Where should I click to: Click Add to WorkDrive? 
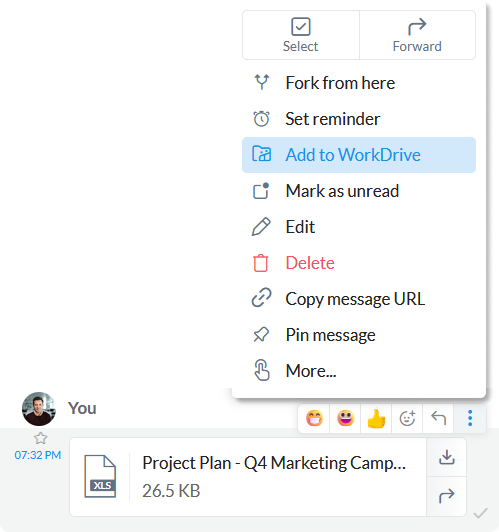click(359, 155)
